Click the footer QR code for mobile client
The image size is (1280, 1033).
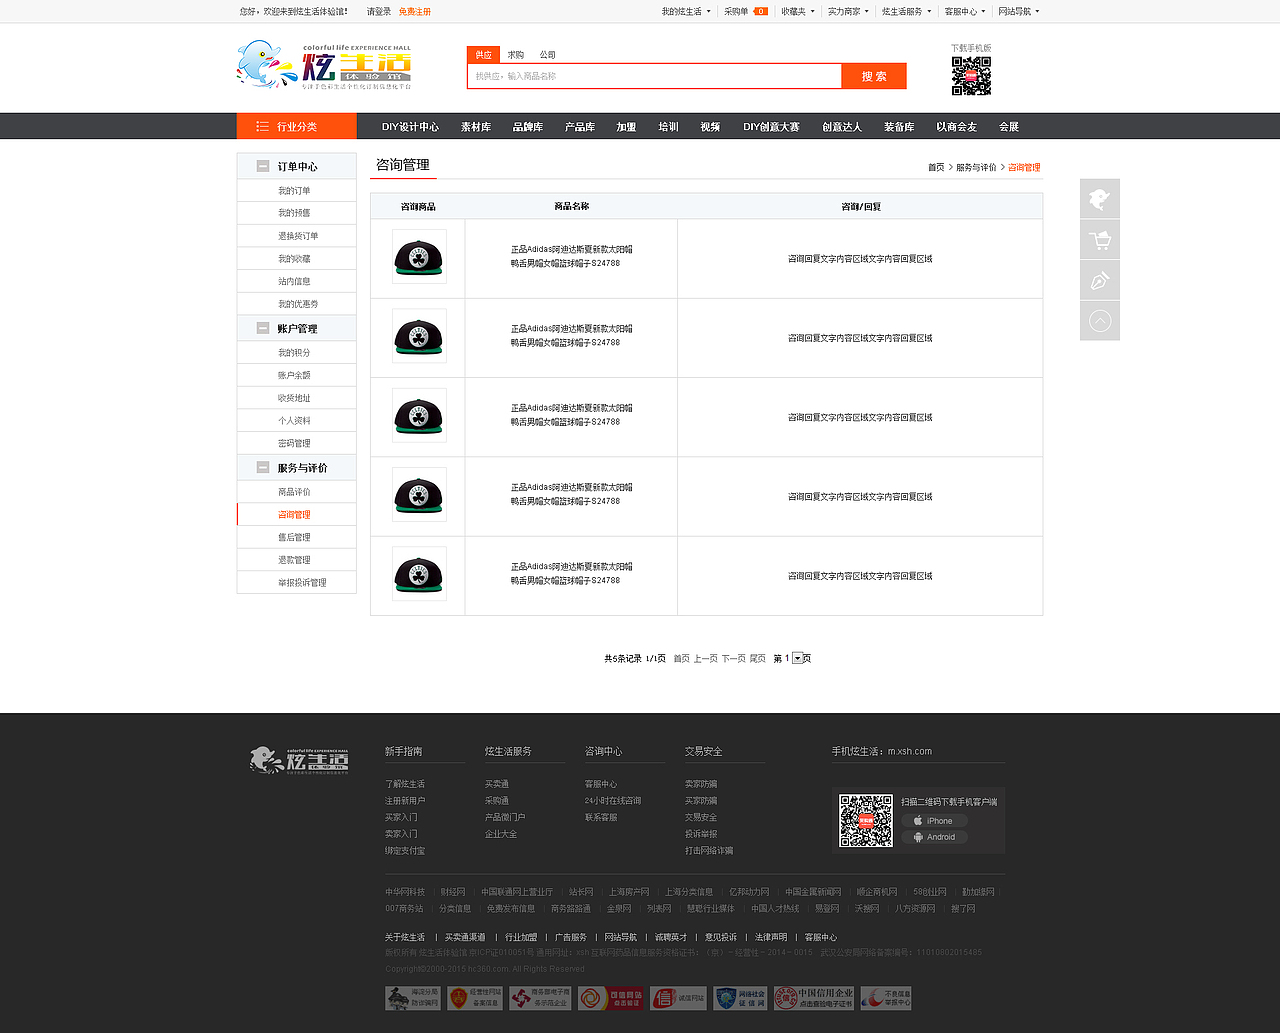865,822
